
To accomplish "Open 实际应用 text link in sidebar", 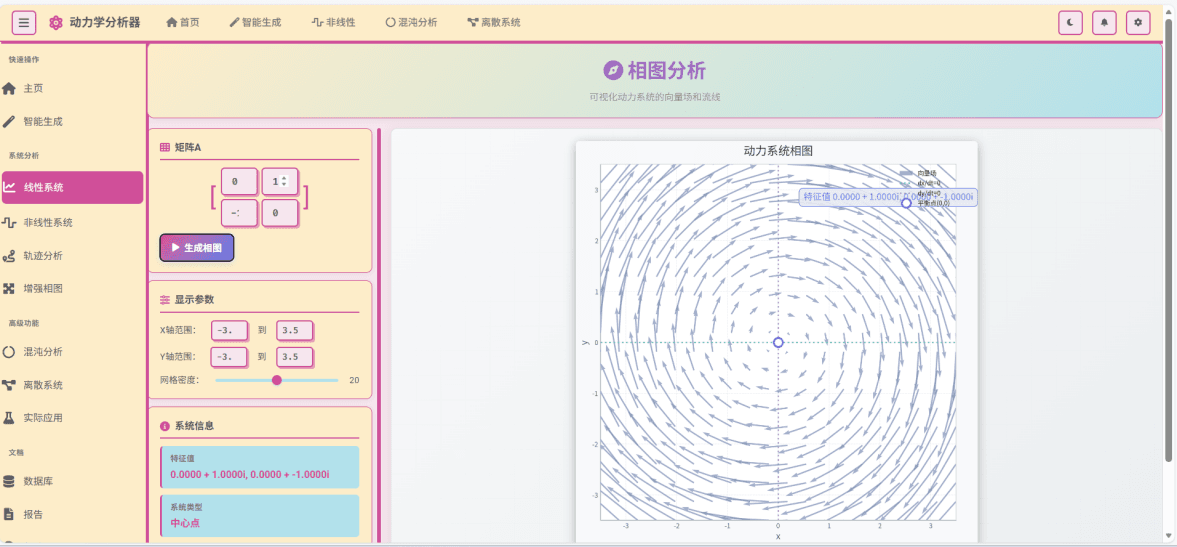I will (x=43, y=417).
